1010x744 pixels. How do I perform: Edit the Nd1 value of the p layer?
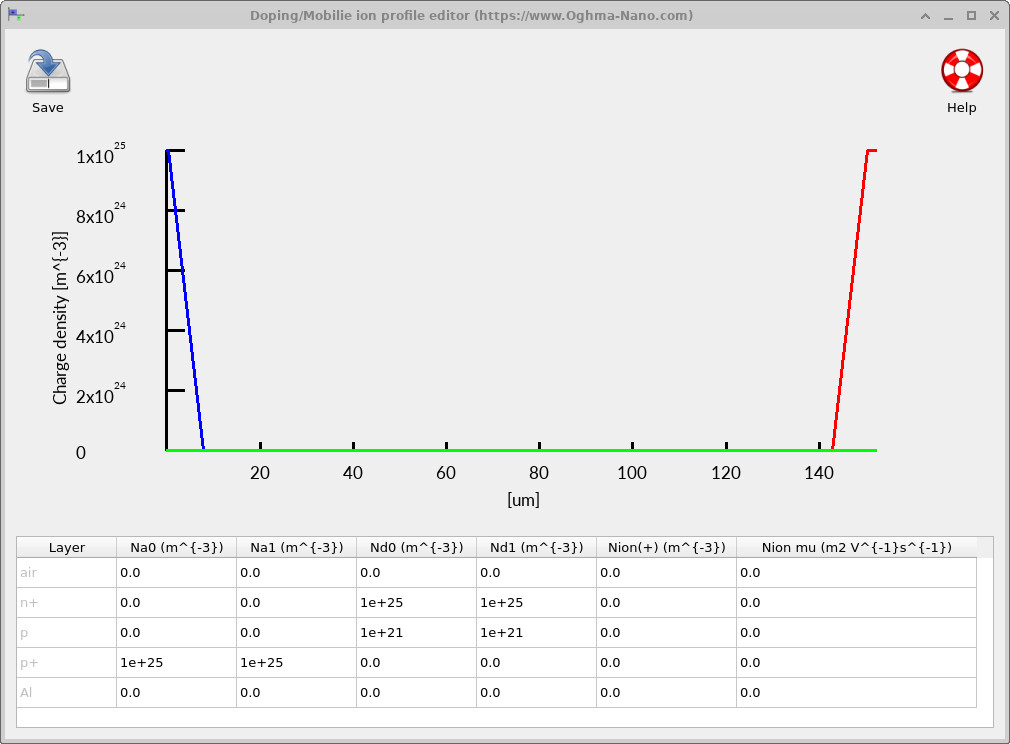coord(535,632)
